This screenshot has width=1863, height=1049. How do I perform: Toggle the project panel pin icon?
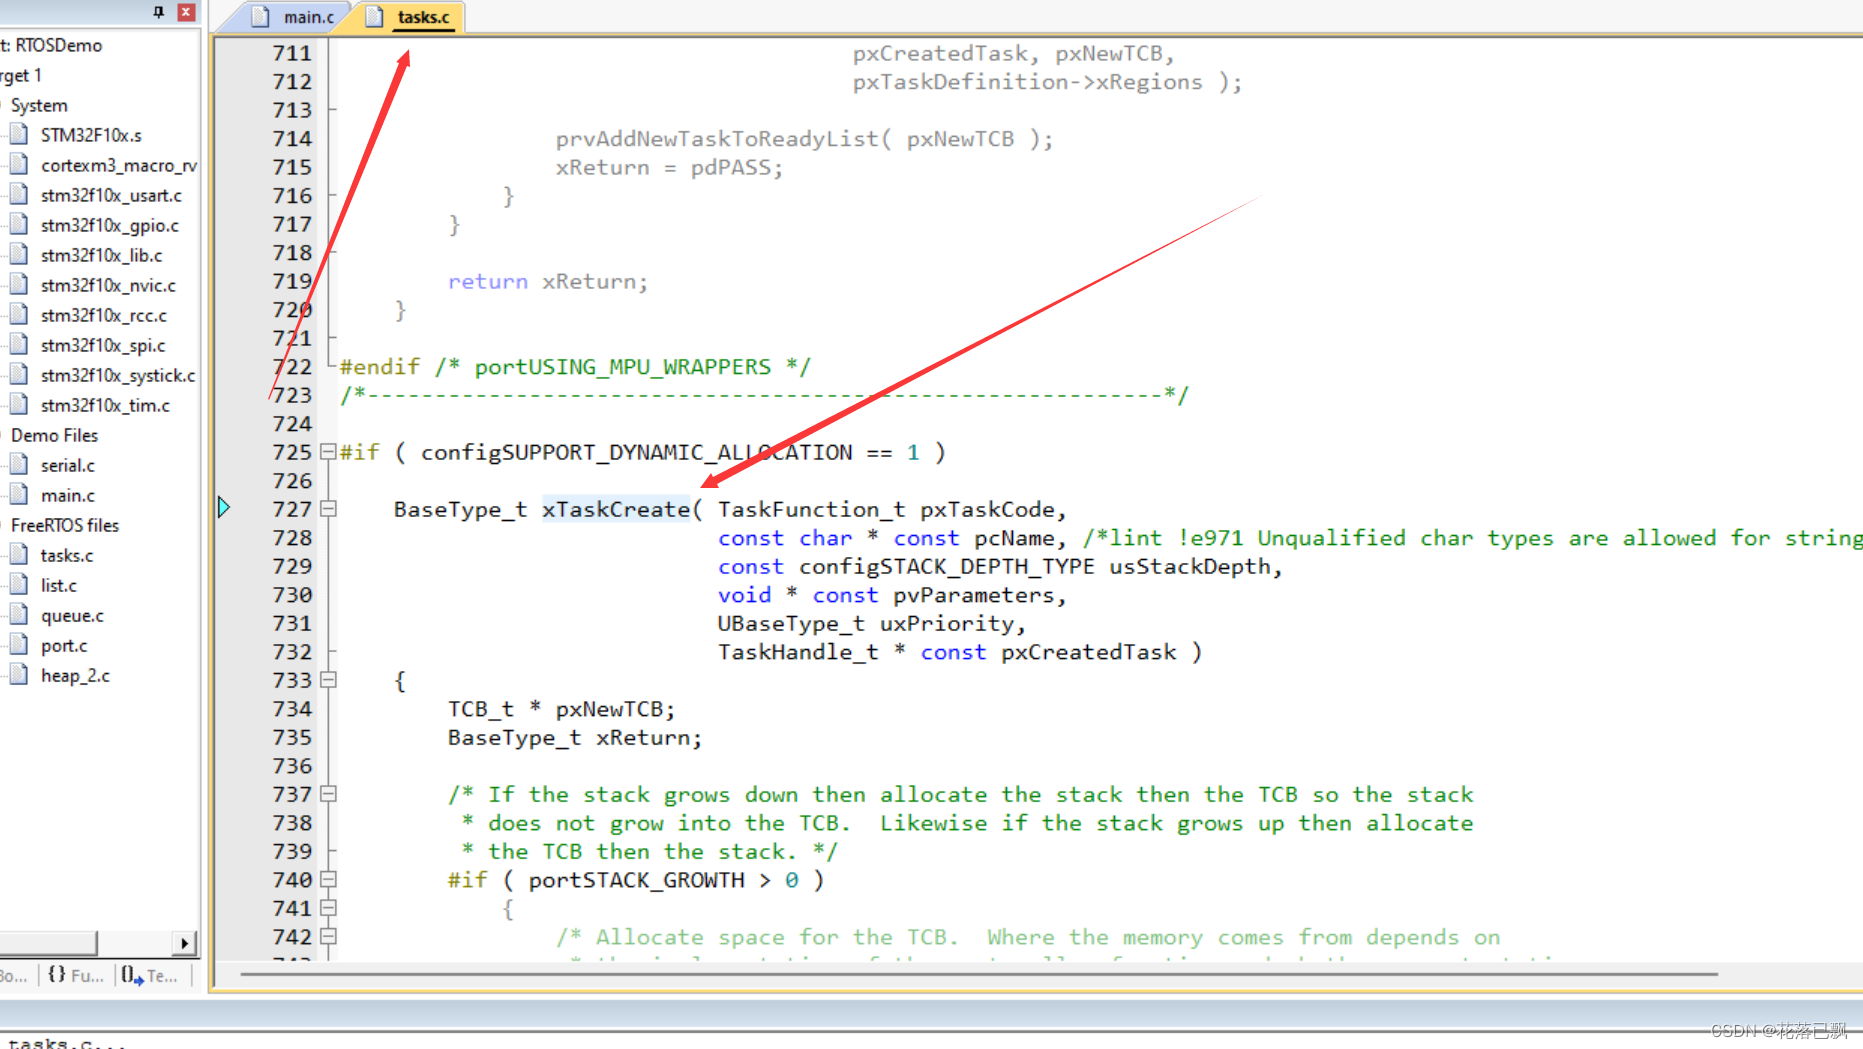[x=158, y=12]
